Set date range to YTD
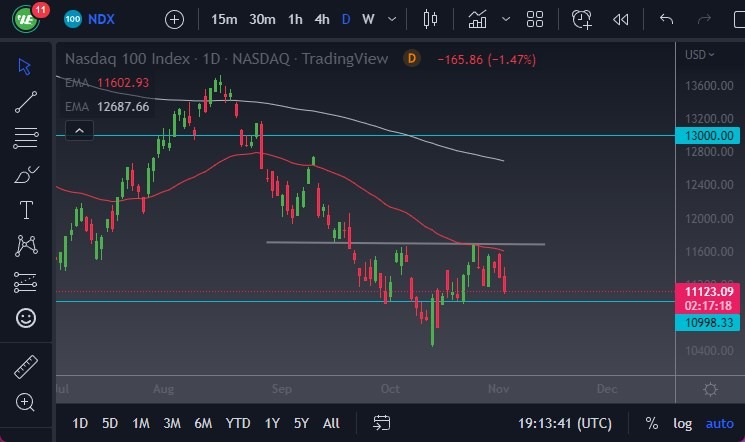 [238, 423]
